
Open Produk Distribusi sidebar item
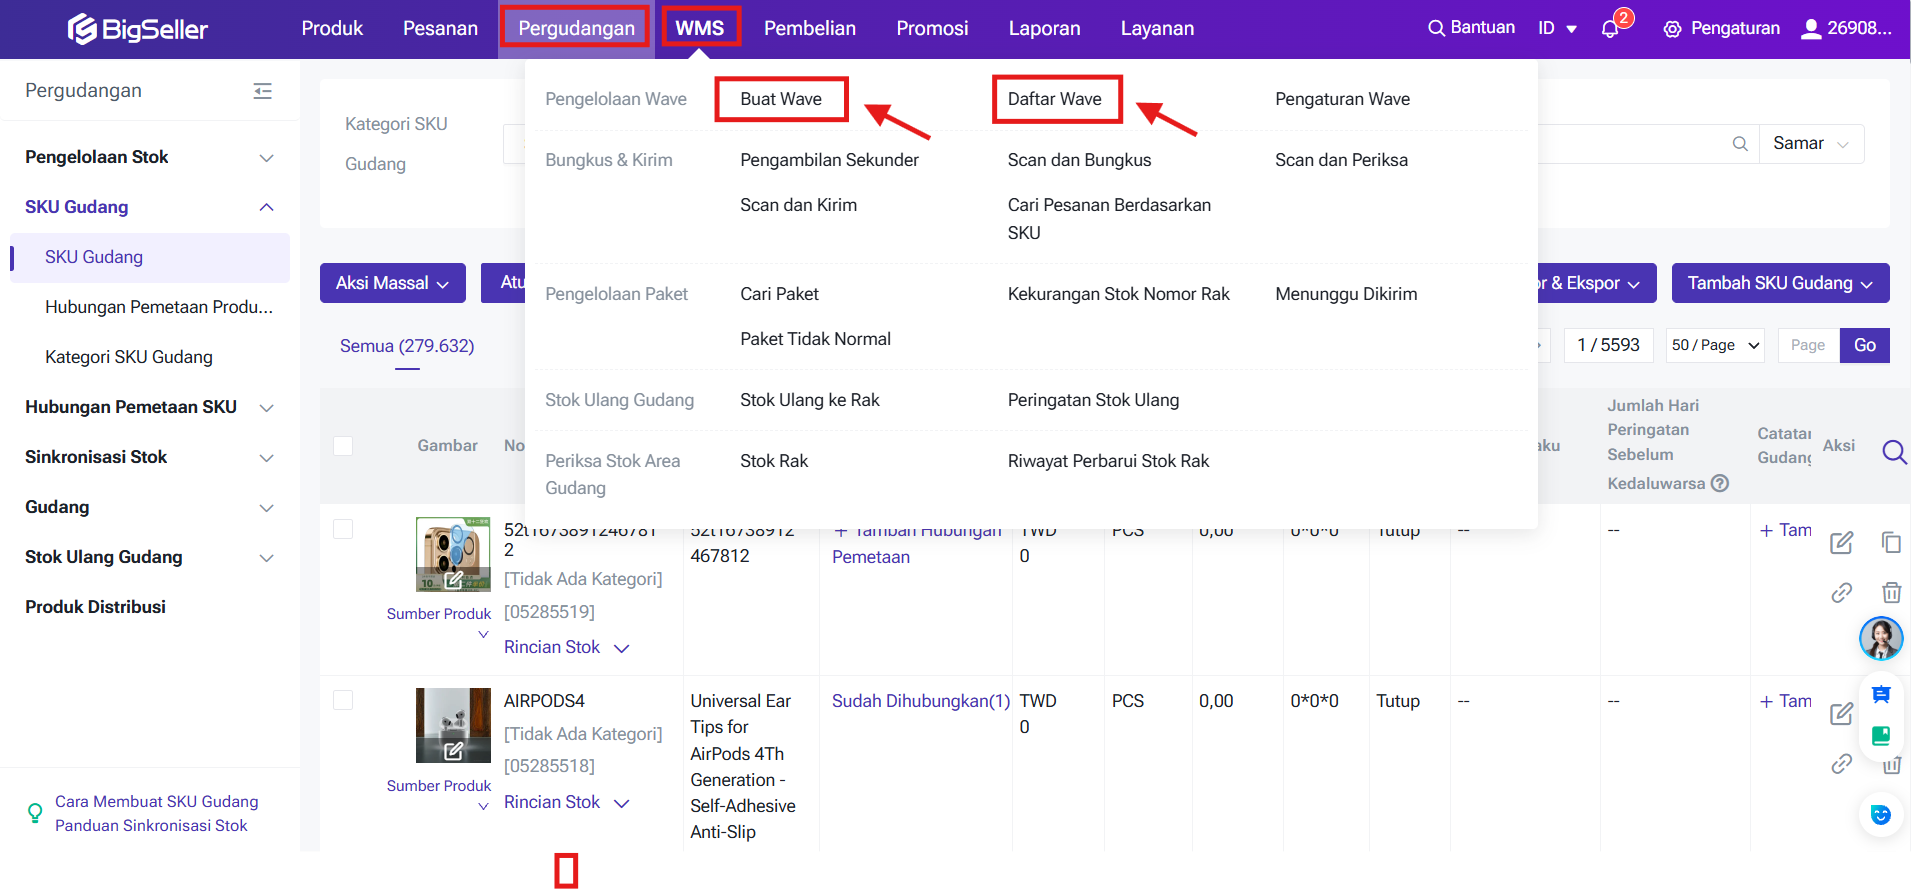pyautogui.click(x=95, y=607)
